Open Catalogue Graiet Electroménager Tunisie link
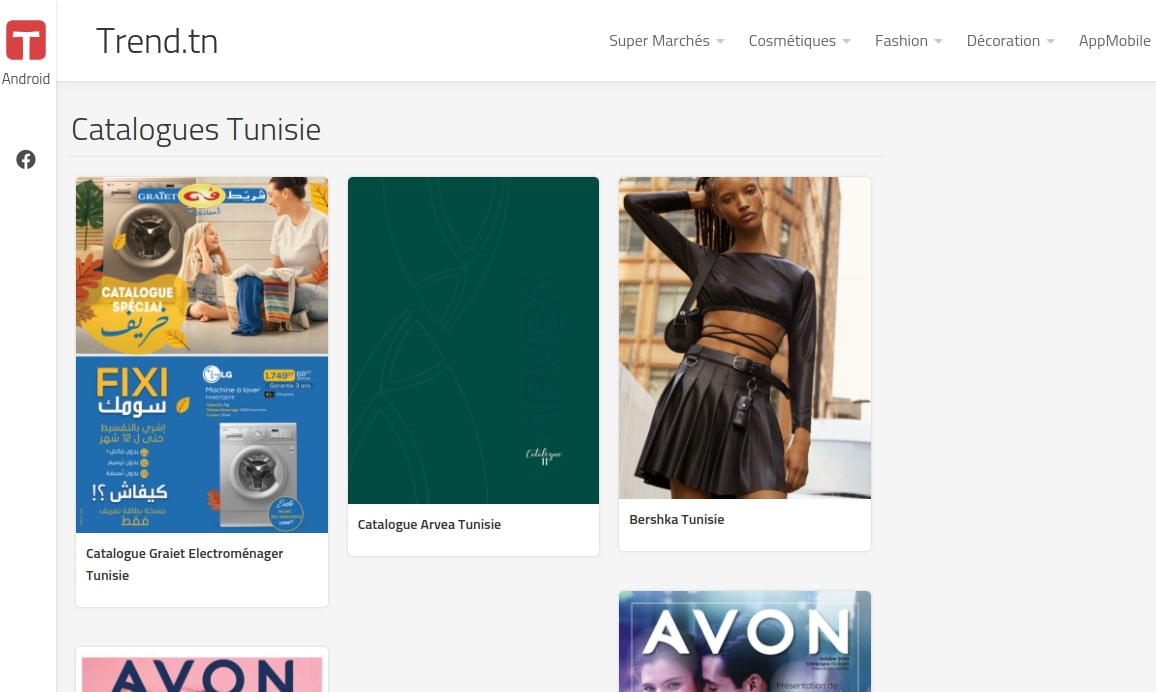Image resolution: width=1156 pixels, height=692 pixels. pyautogui.click(x=184, y=565)
